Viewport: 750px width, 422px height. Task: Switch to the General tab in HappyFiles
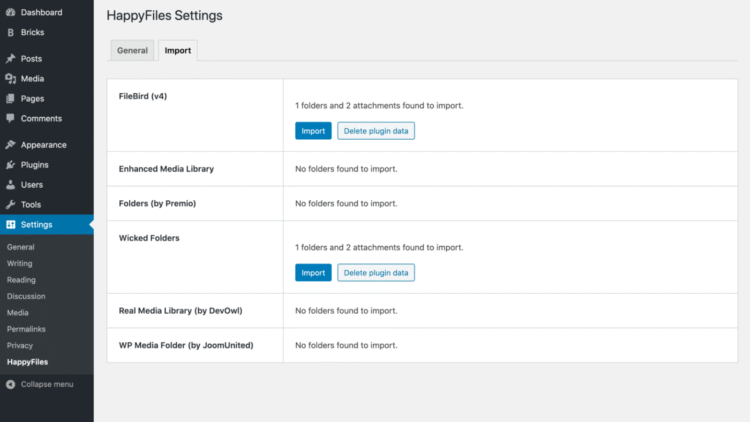coord(132,50)
